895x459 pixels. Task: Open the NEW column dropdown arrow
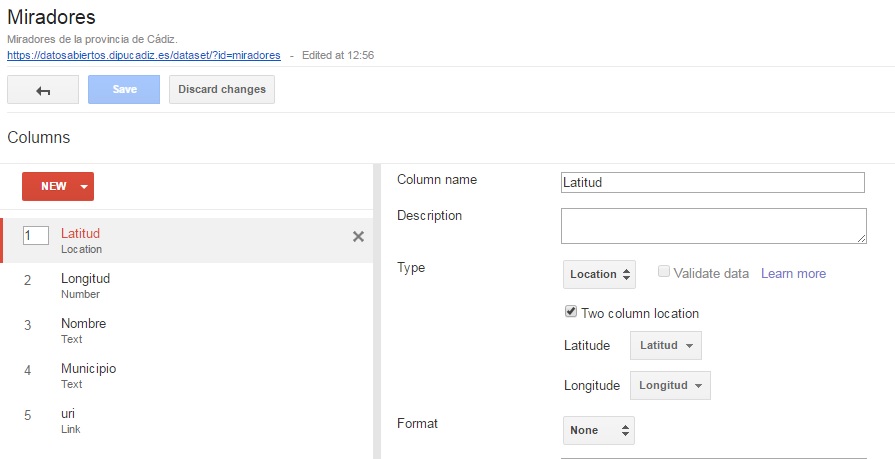[x=84, y=187]
